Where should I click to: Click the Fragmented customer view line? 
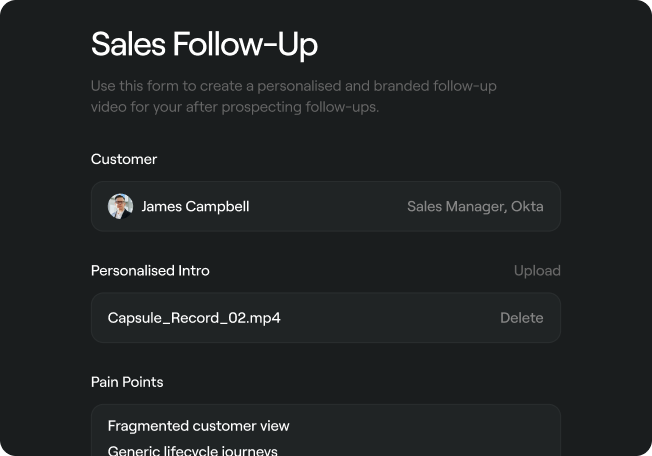[198, 426]
